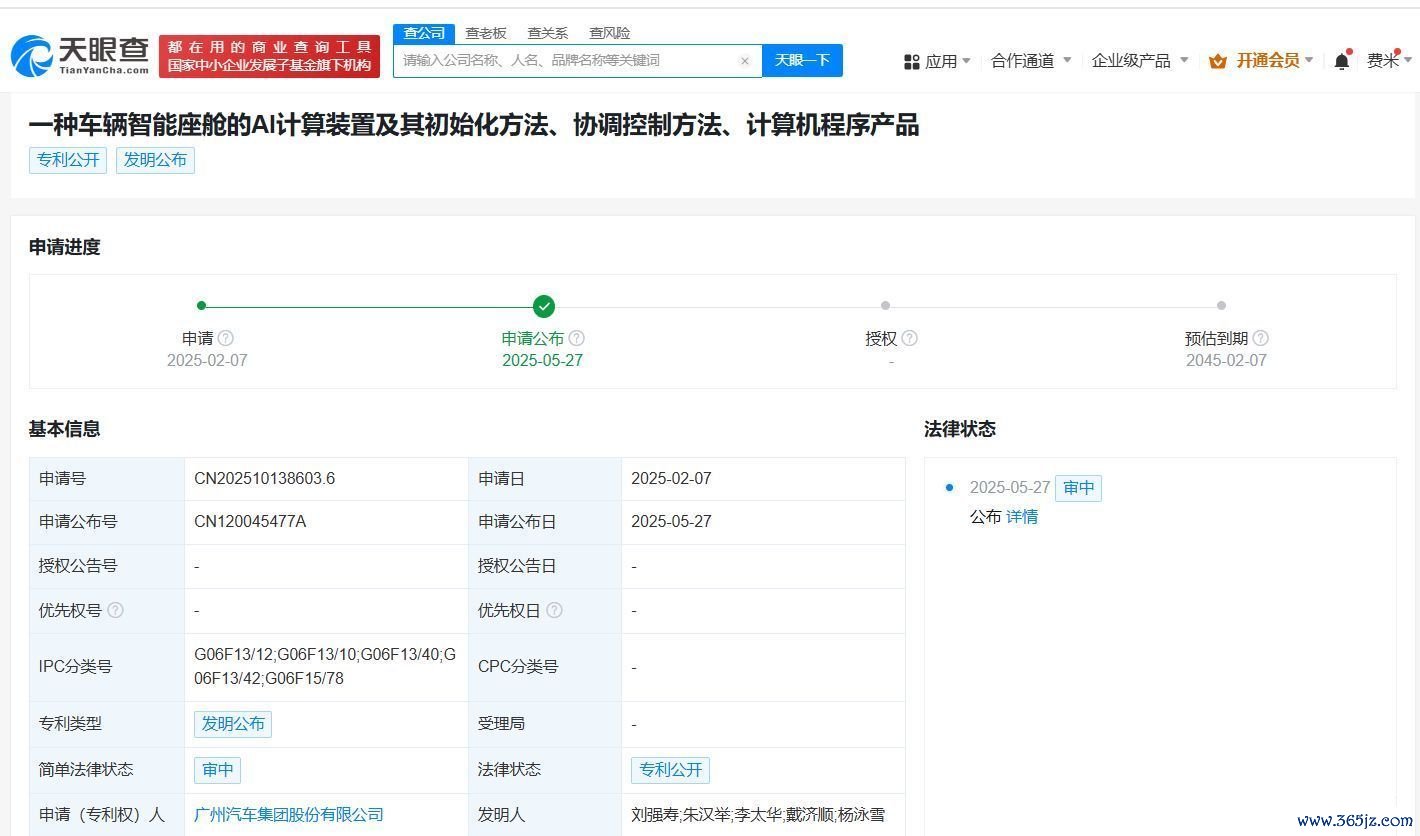Viewport: 1420px width, 836px height.
Task: Click the 2045-02-07 estimated expiry date
Action: (1226, 361)
